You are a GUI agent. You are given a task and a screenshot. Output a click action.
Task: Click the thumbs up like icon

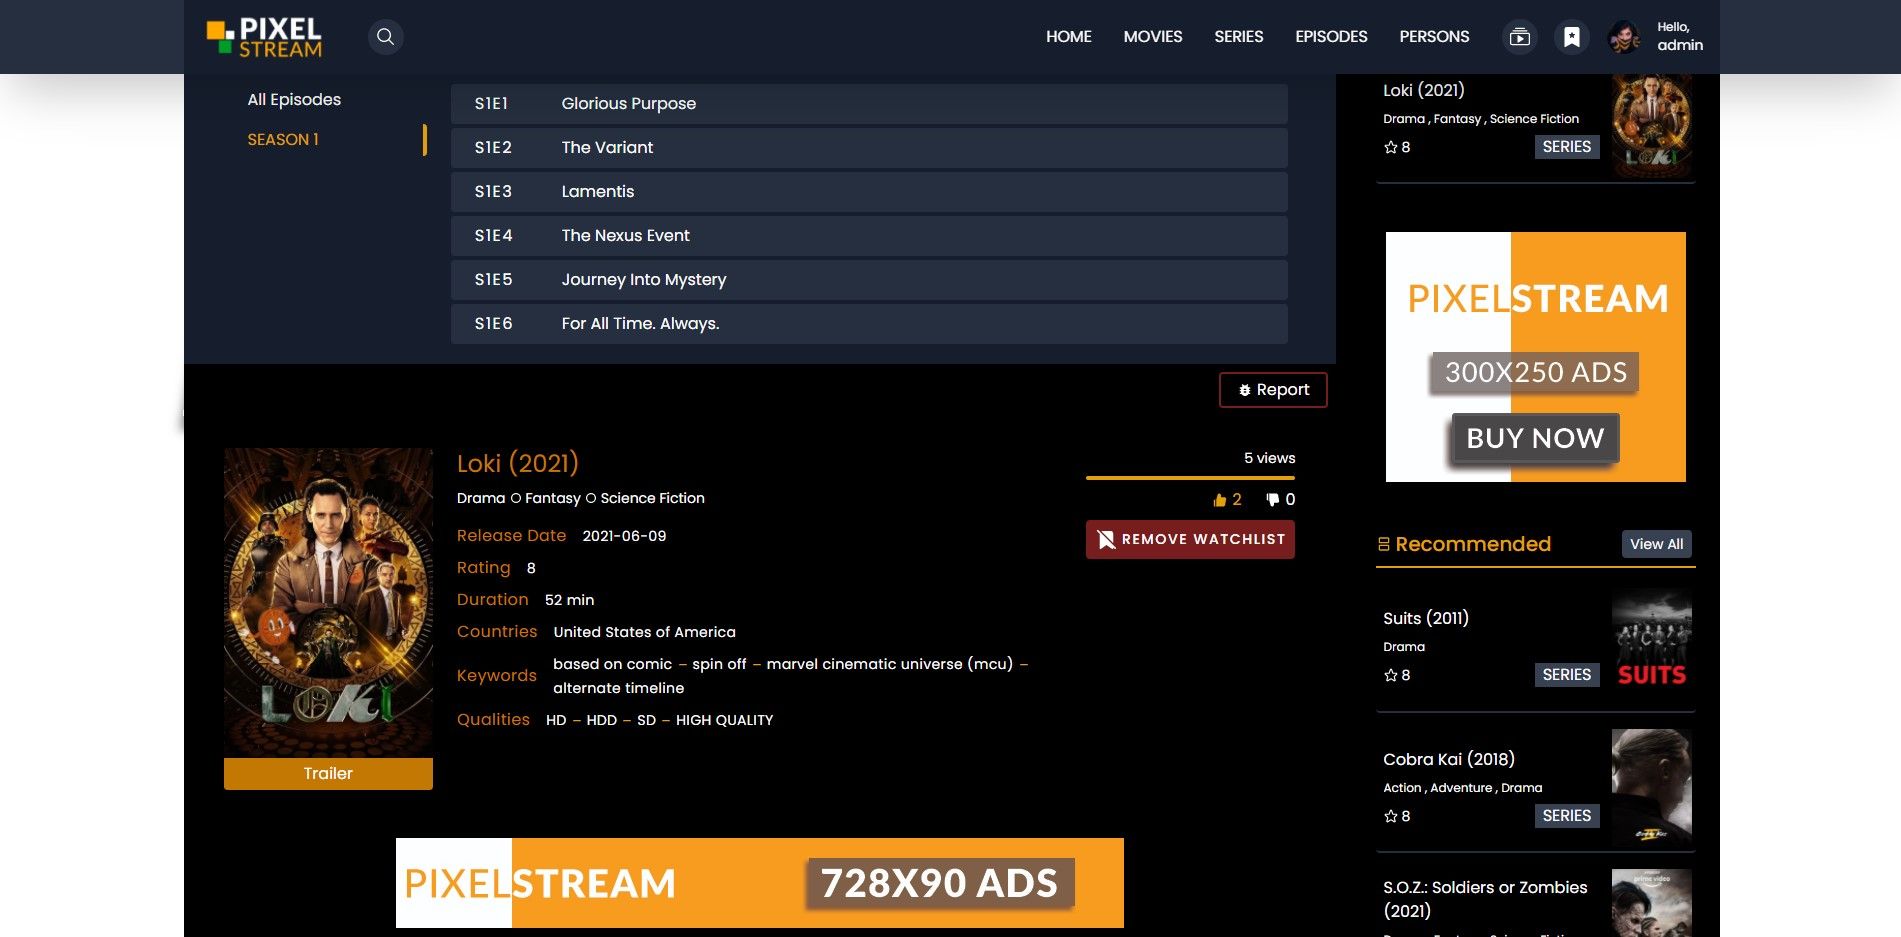tap(1219, 500)
